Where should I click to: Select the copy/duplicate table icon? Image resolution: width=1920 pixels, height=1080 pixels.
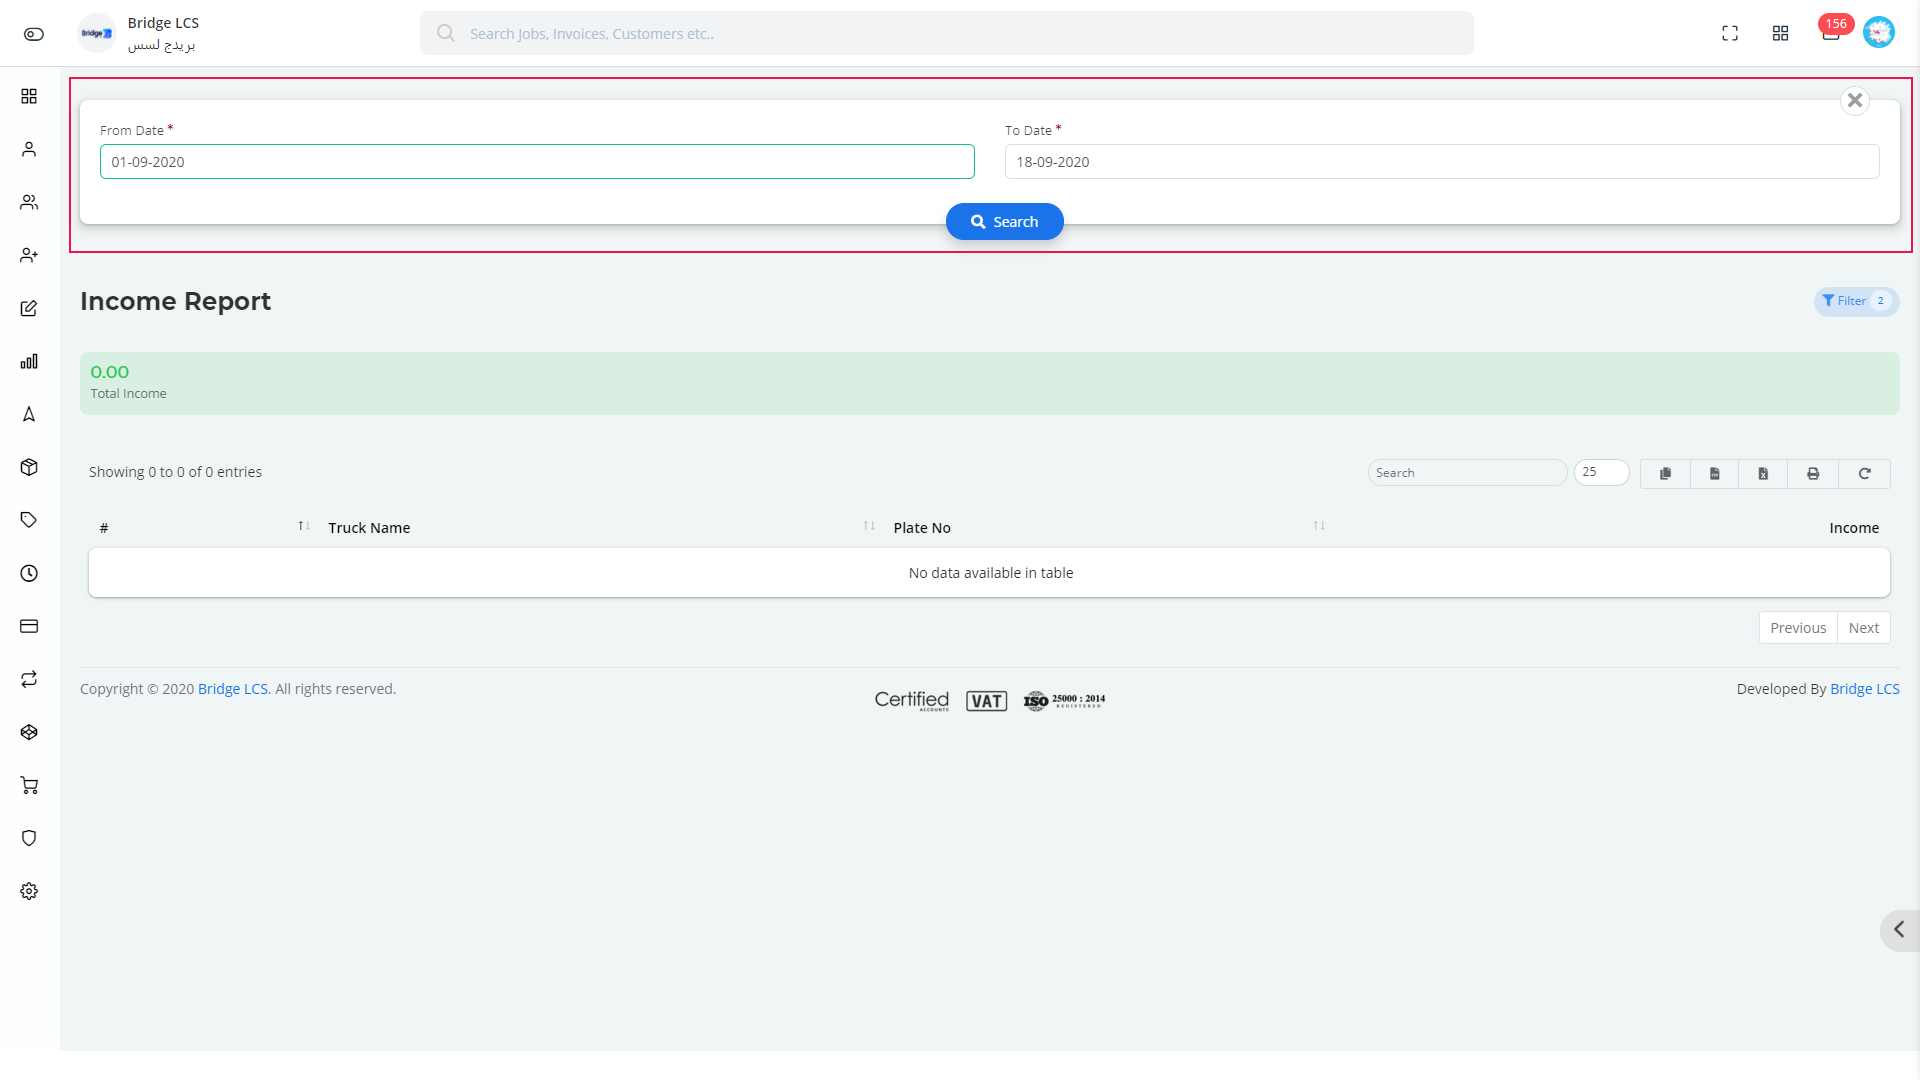pyautogui.click(x=1665, y=472)
